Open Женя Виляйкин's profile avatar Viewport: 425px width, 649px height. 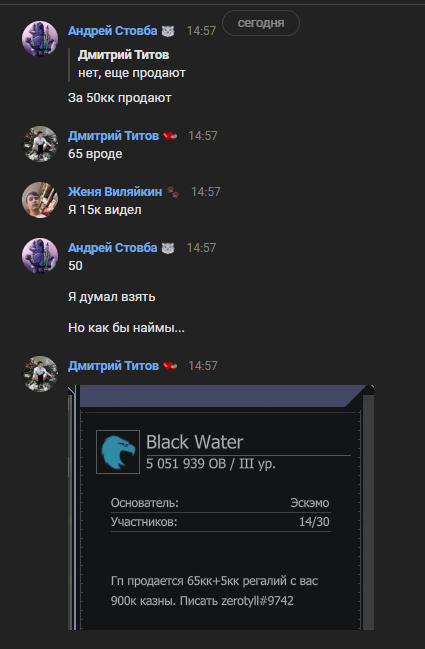tap(40, 200)
